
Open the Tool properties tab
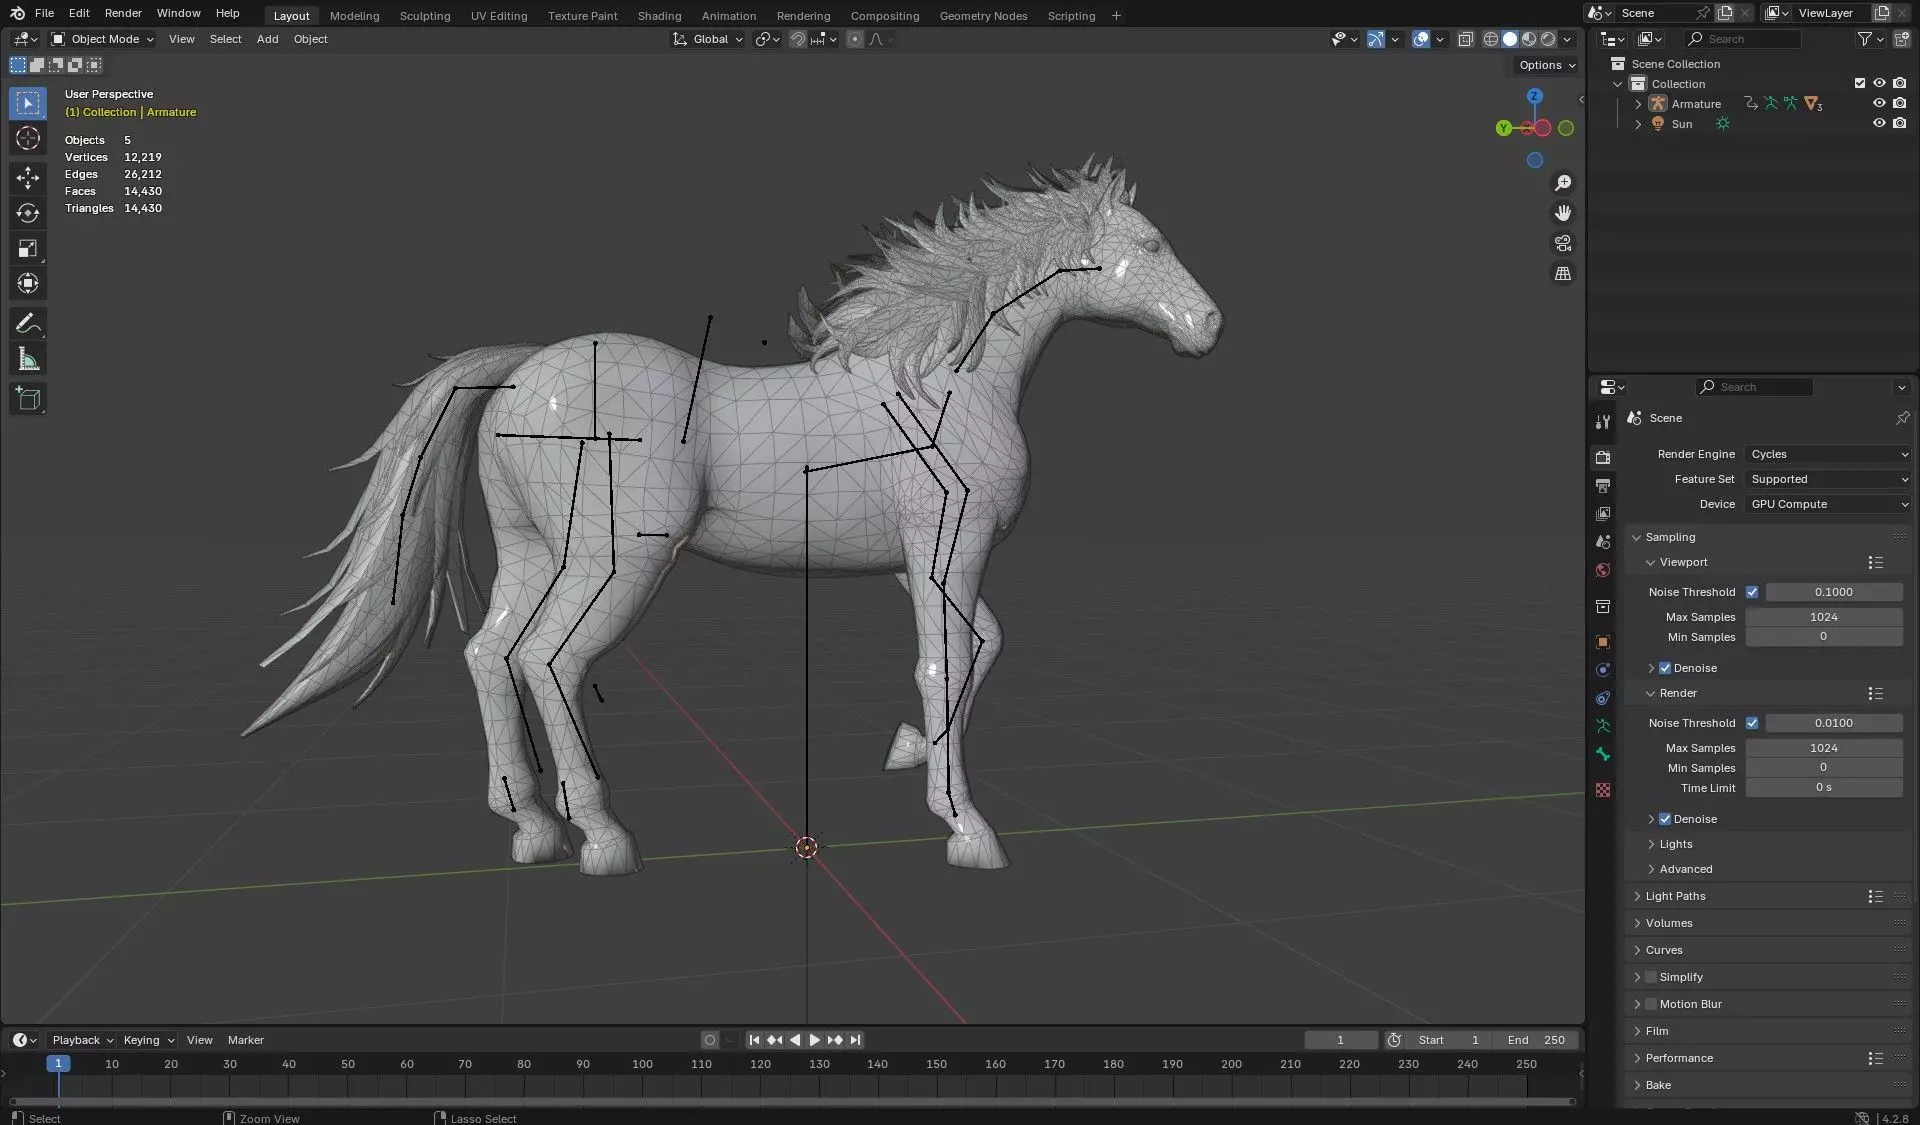pos(1603,421)
